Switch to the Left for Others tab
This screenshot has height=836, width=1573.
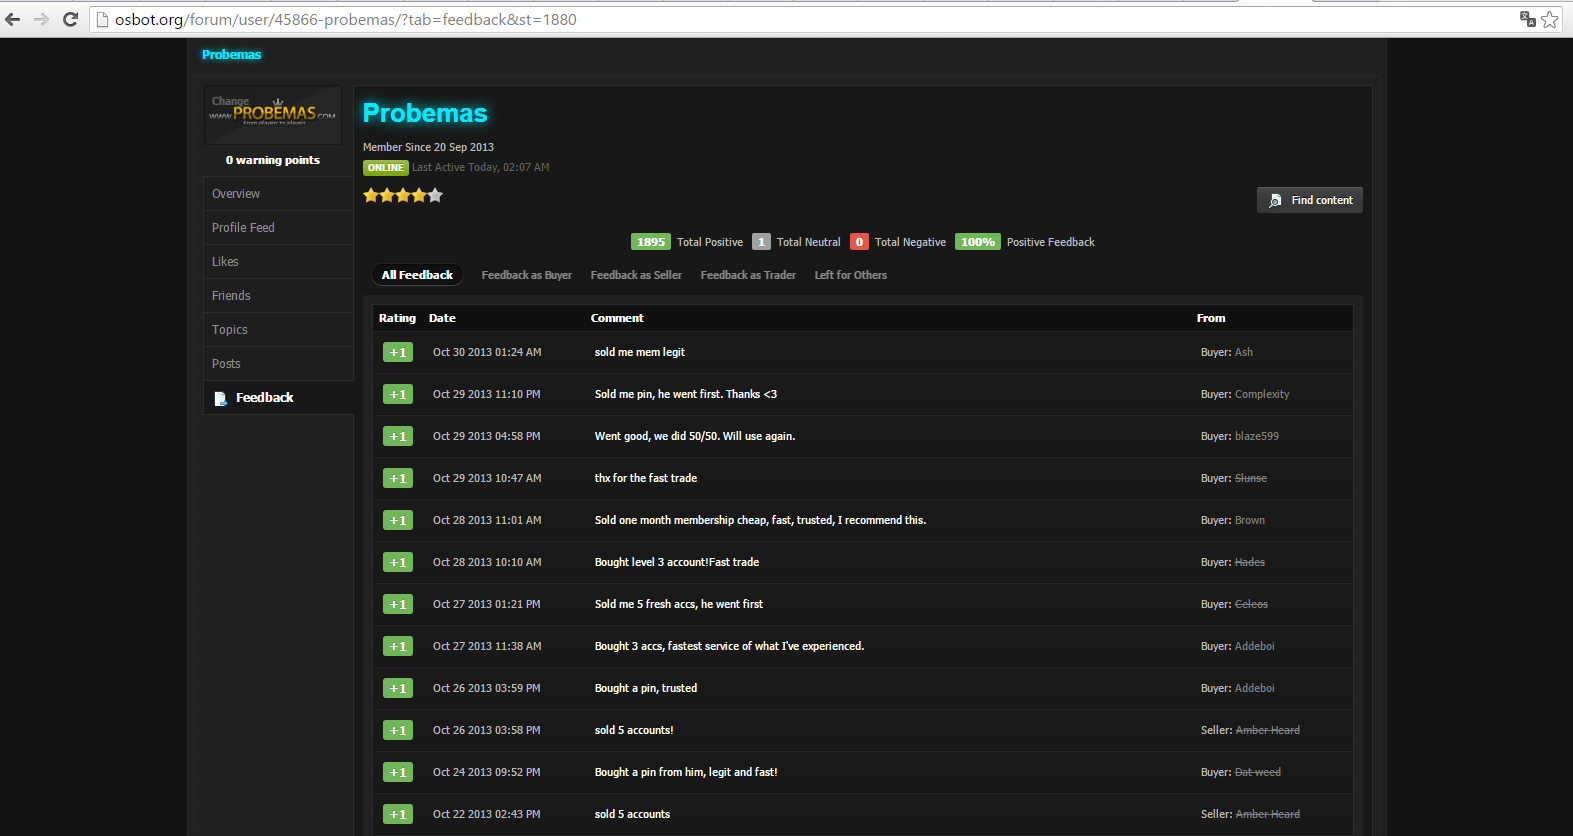click(851, 275)
